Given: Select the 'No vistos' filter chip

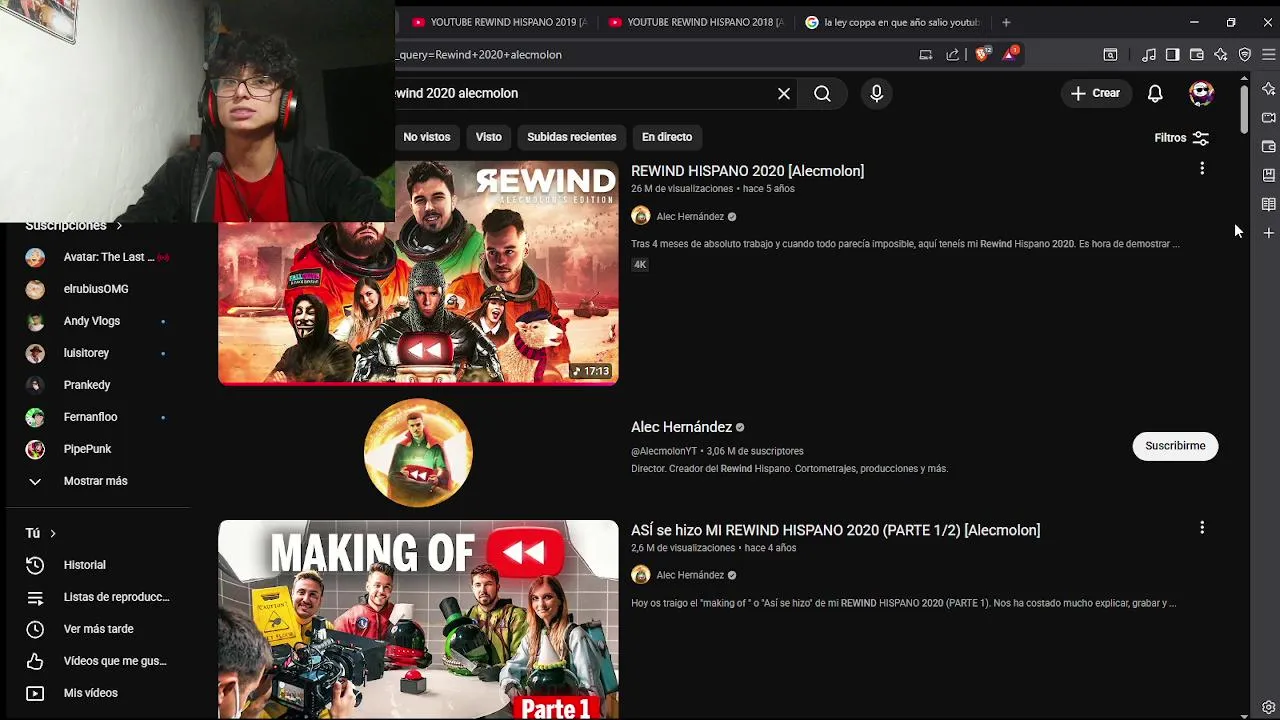Looking at the screenshot, I should 426,137.
